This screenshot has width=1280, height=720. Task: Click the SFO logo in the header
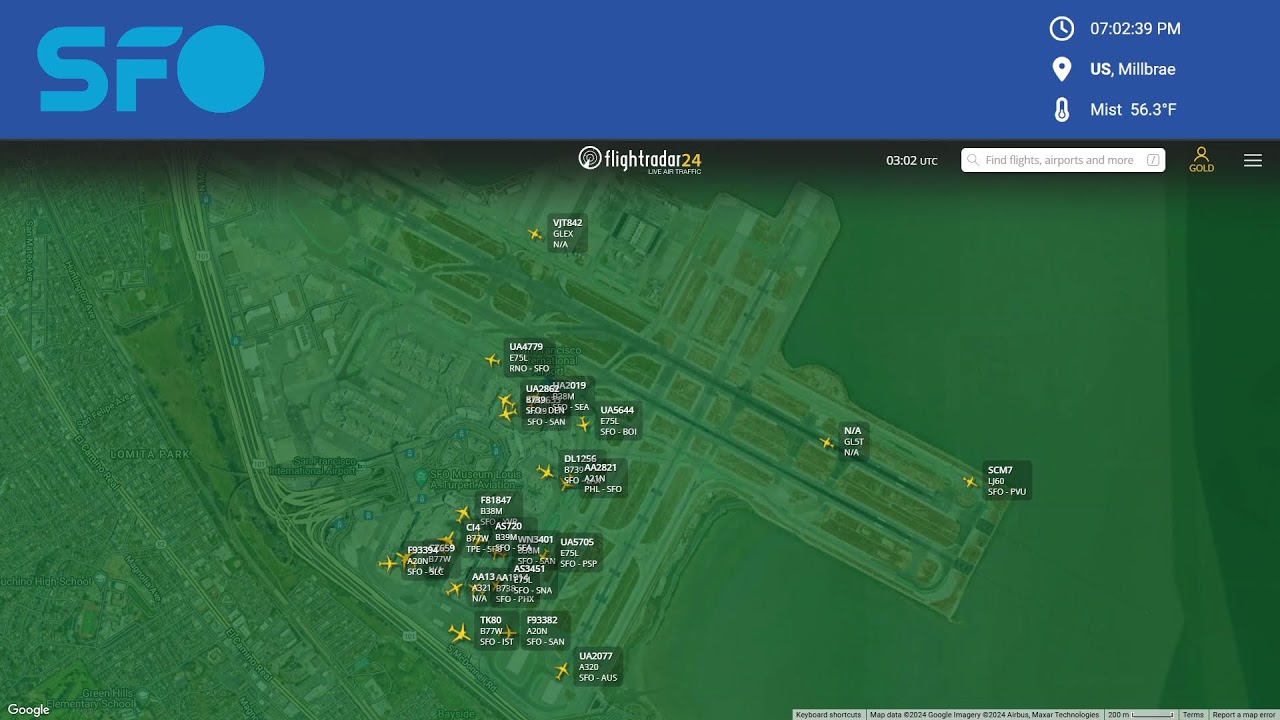click(x=151, y=69)
